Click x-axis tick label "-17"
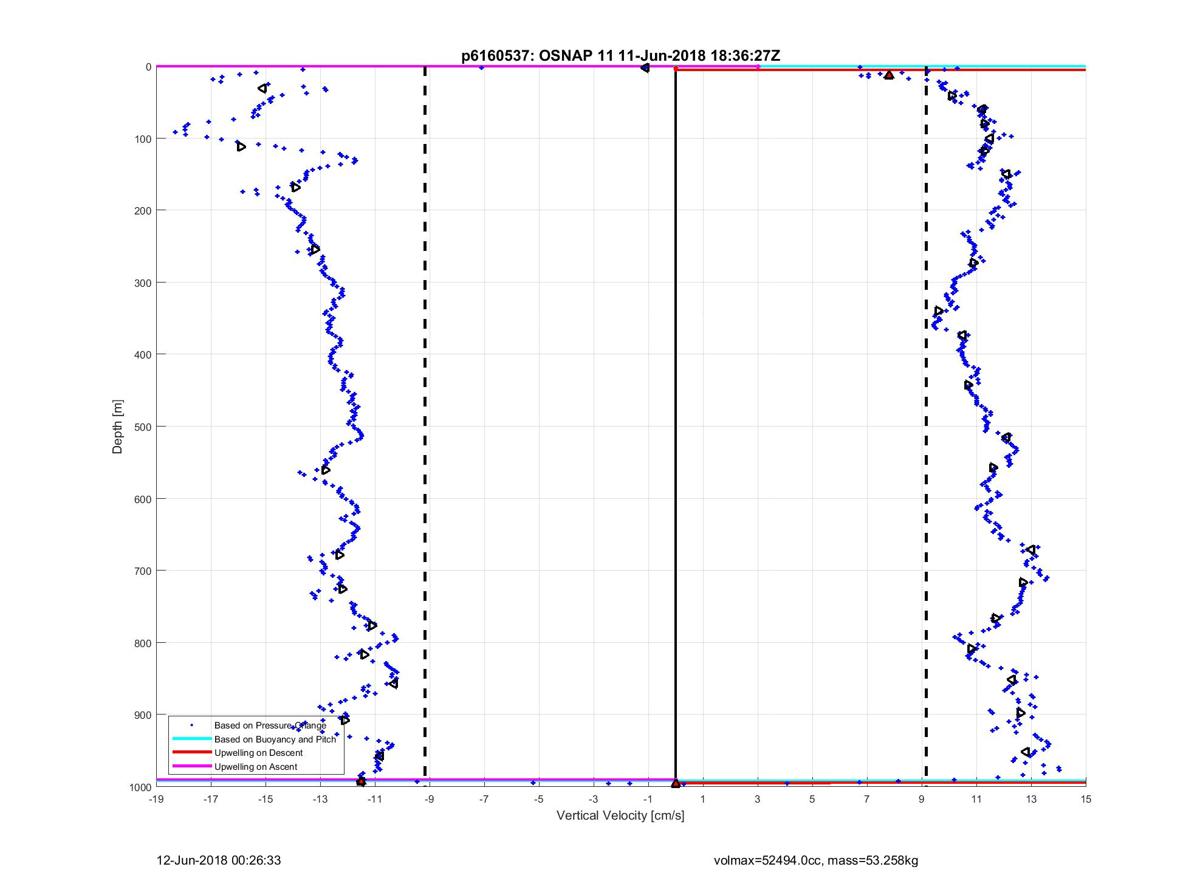The image size is (1200, 885). click(x=210, y=799)
